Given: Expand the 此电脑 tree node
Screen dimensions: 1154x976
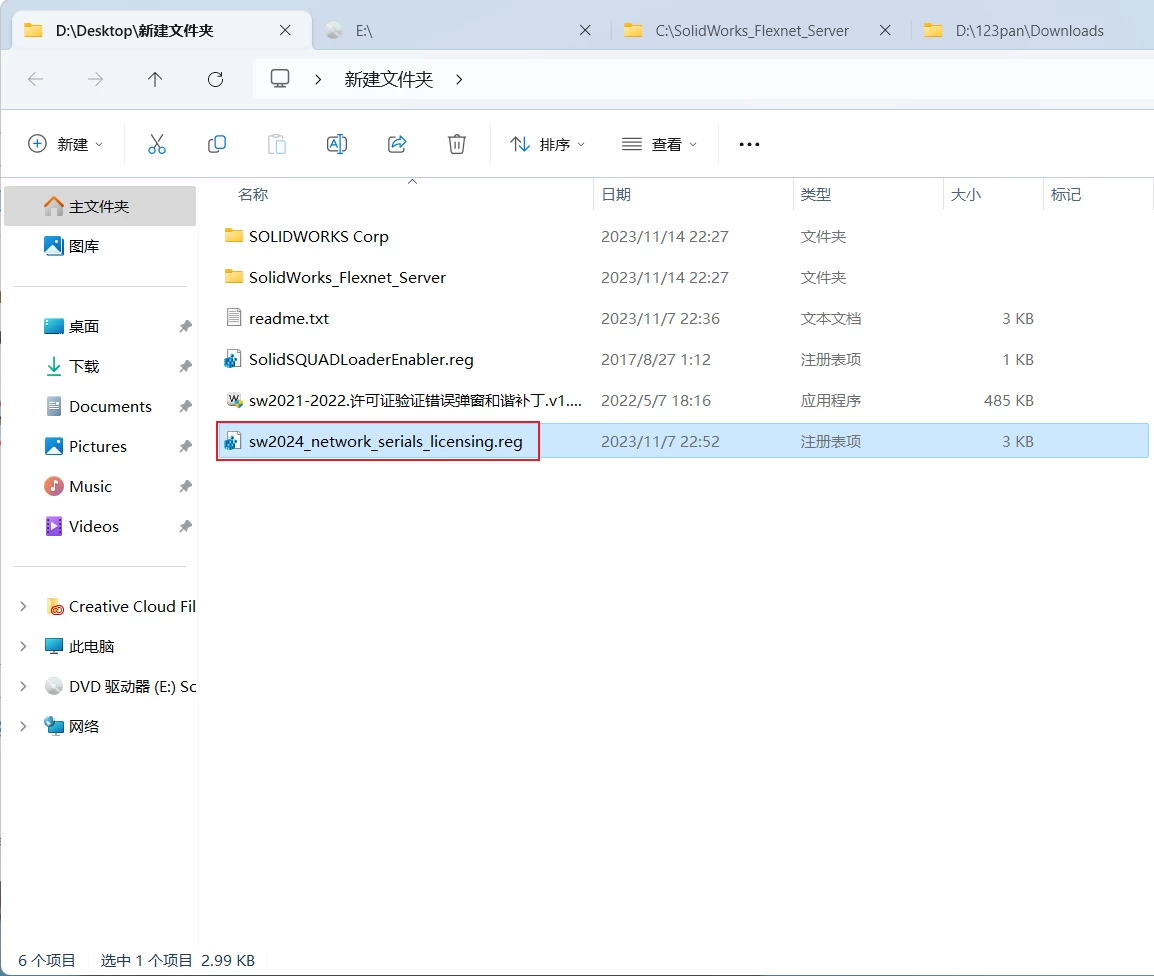Looking at the screenshot, I should [24, 647].
